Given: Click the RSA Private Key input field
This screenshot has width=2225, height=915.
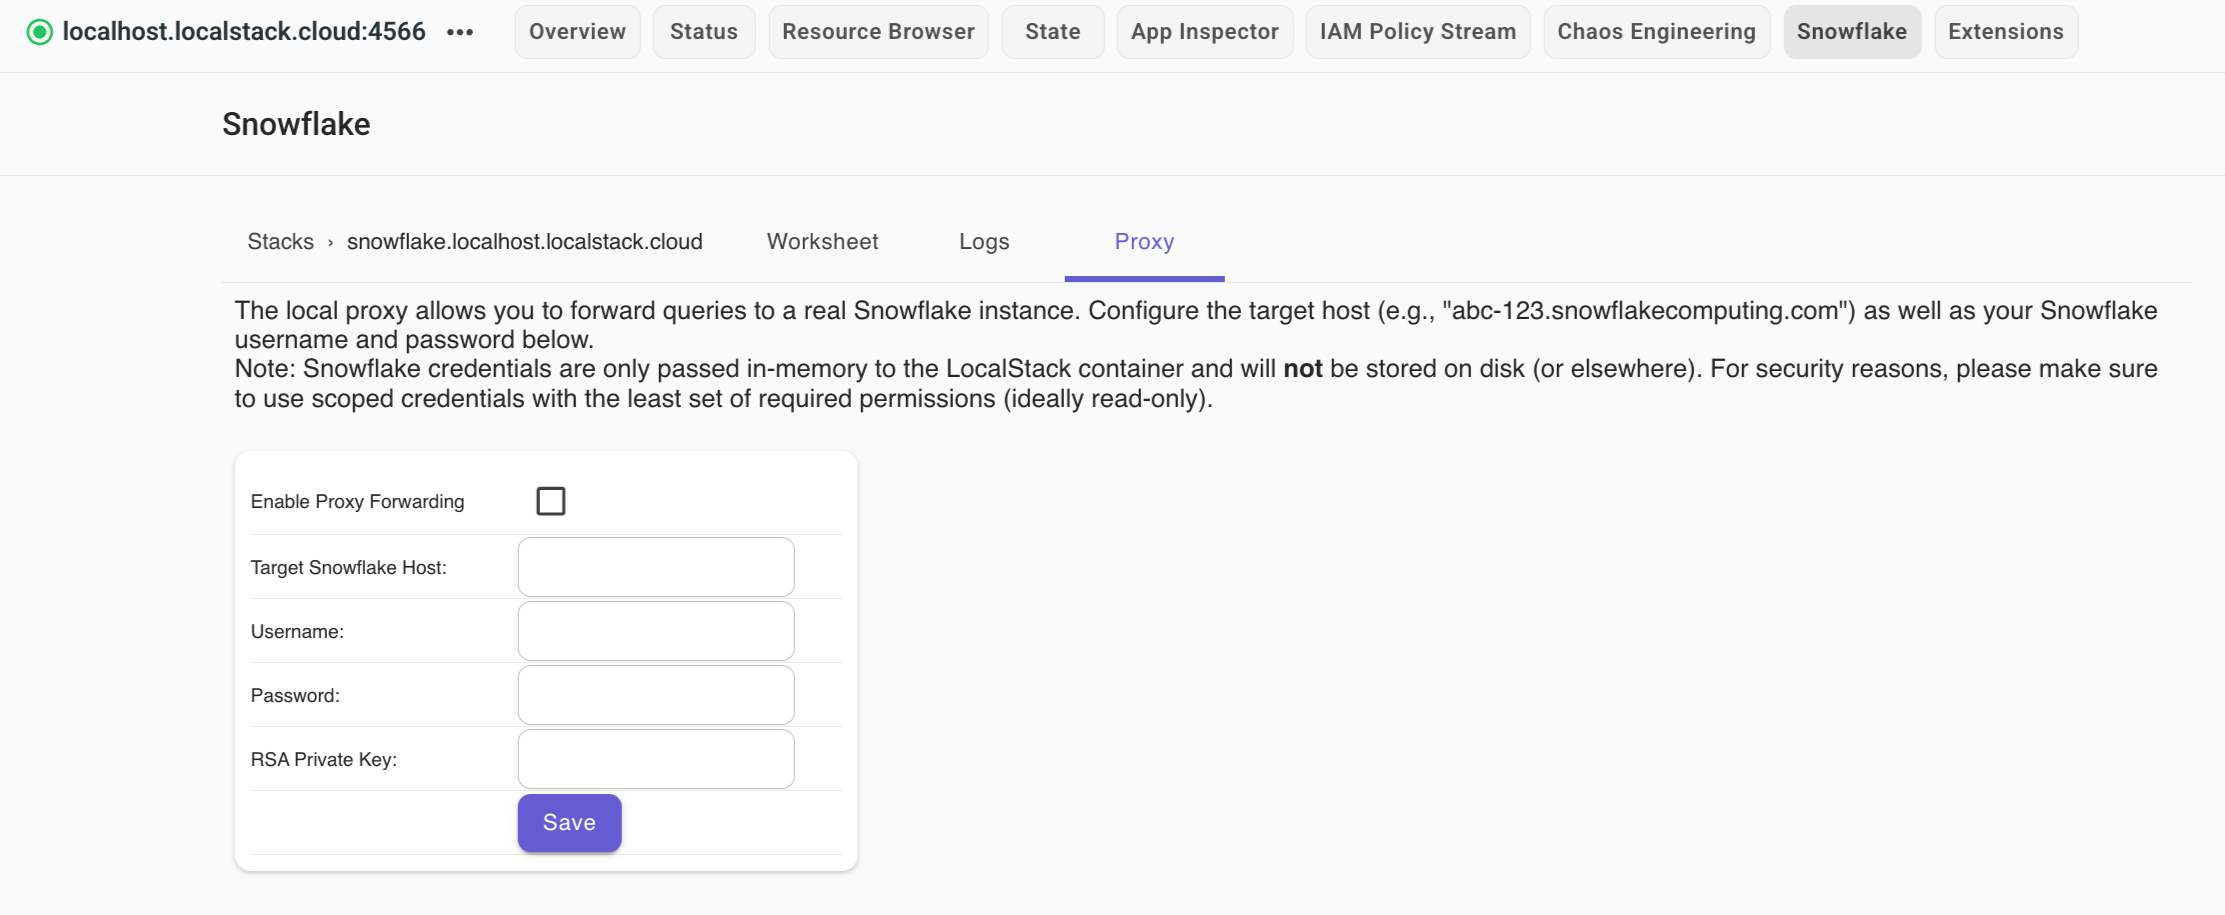Looking at the screenshot, I should click(x=654, y=758).
